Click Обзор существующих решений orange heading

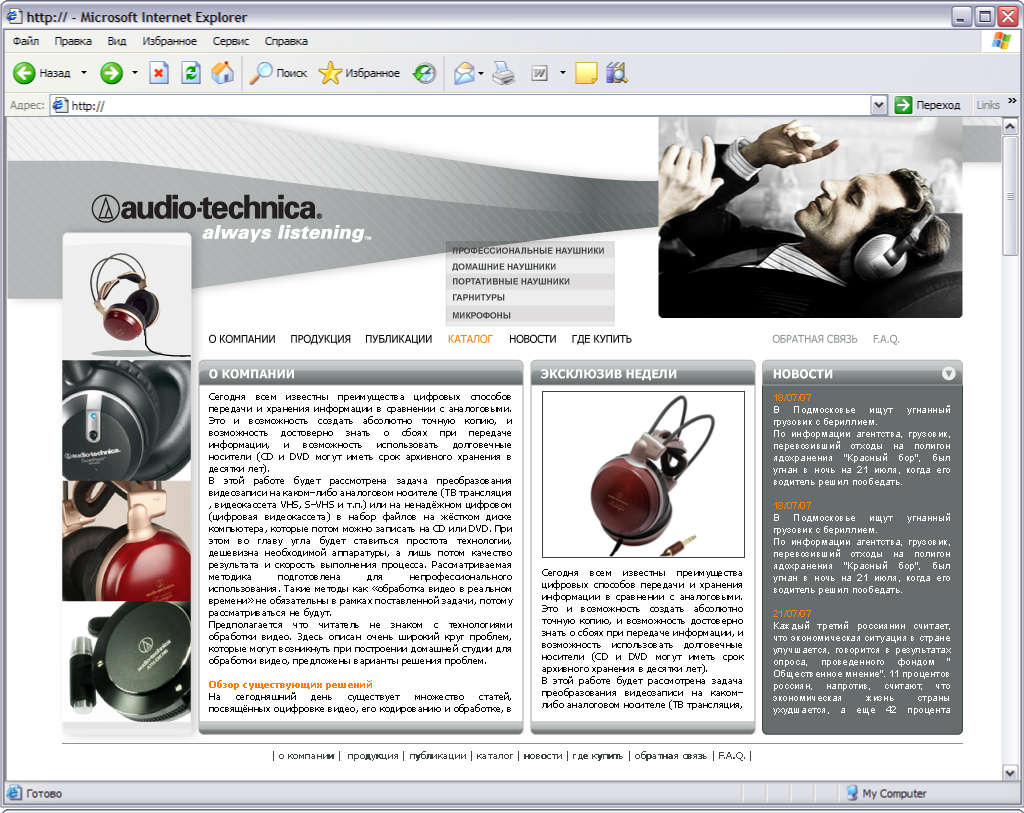(291, 684)
